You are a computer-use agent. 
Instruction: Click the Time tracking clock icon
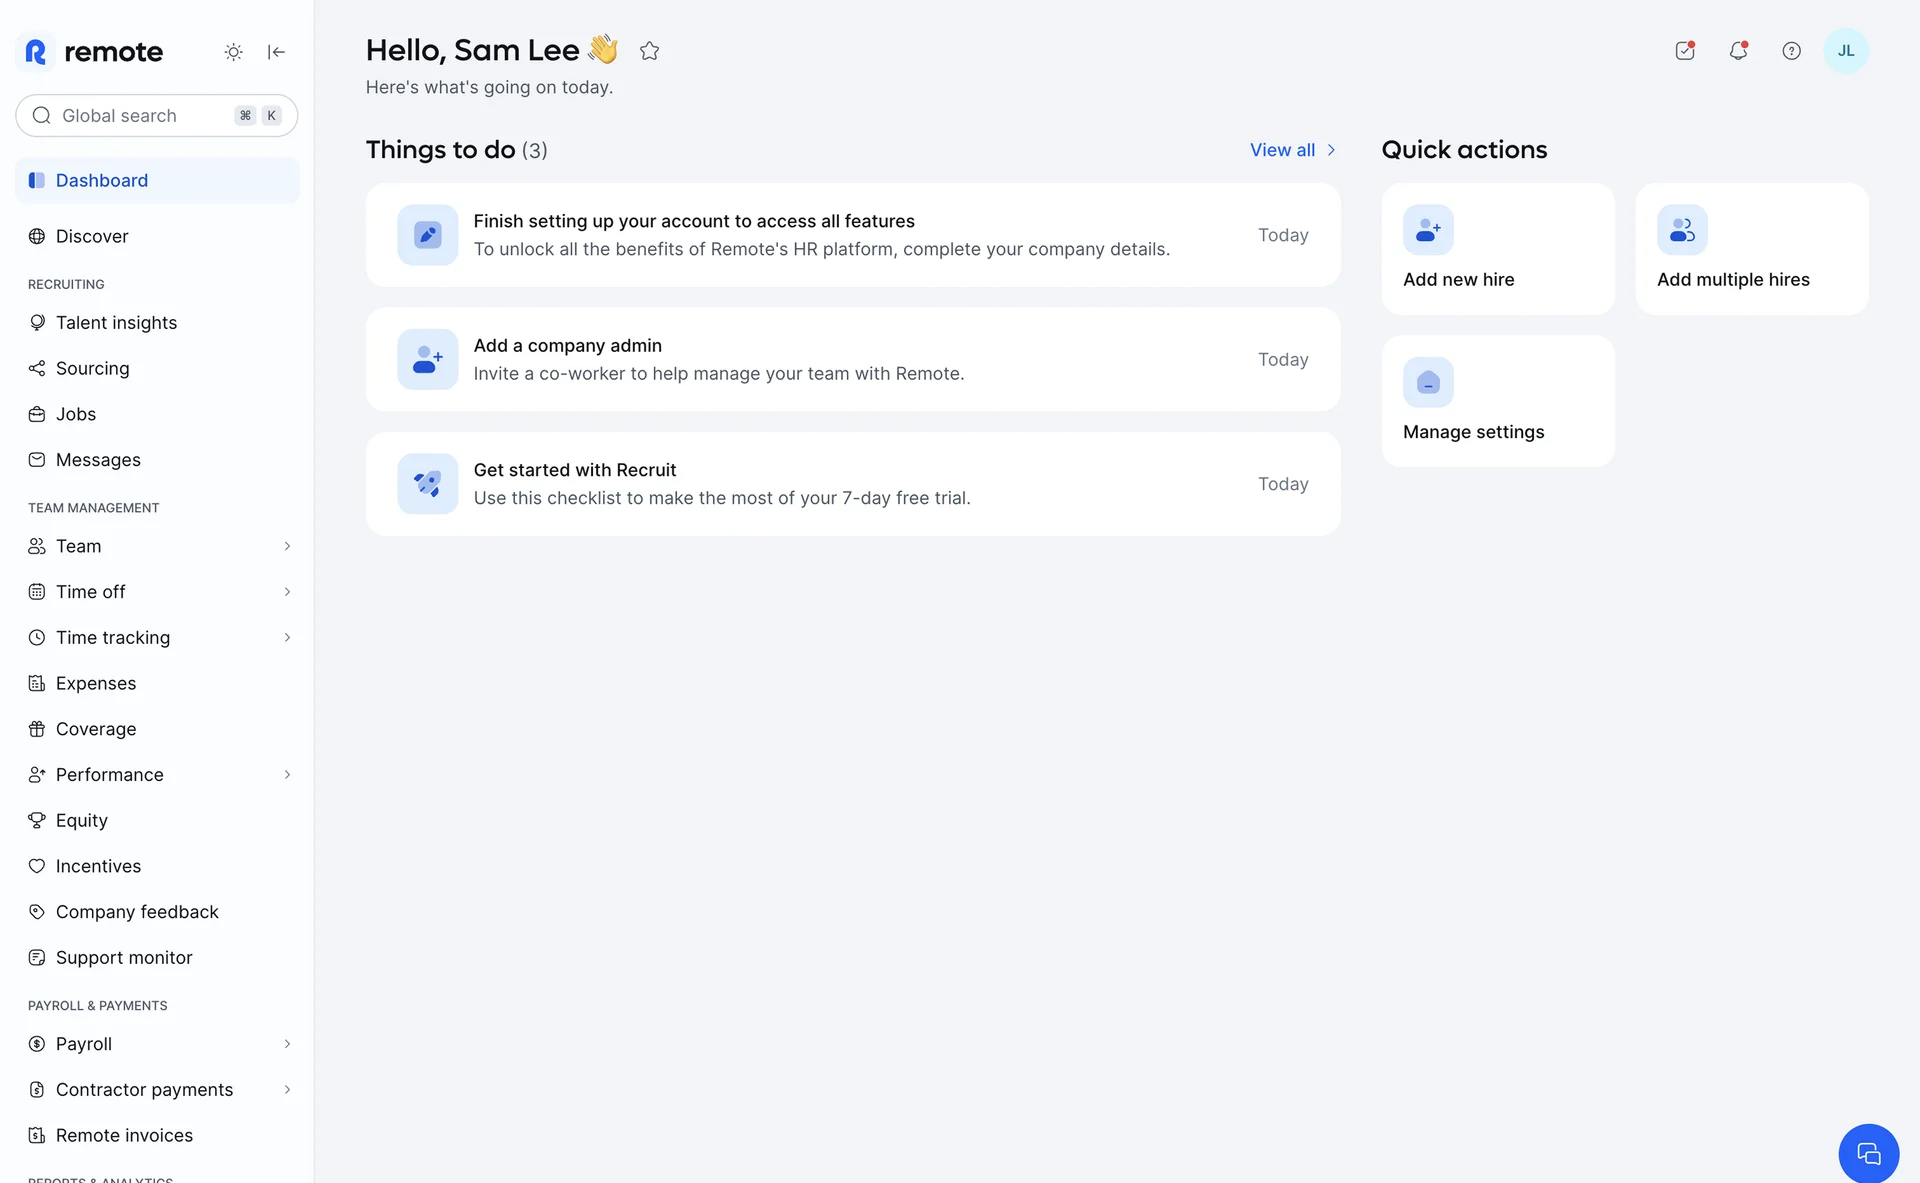37,638
